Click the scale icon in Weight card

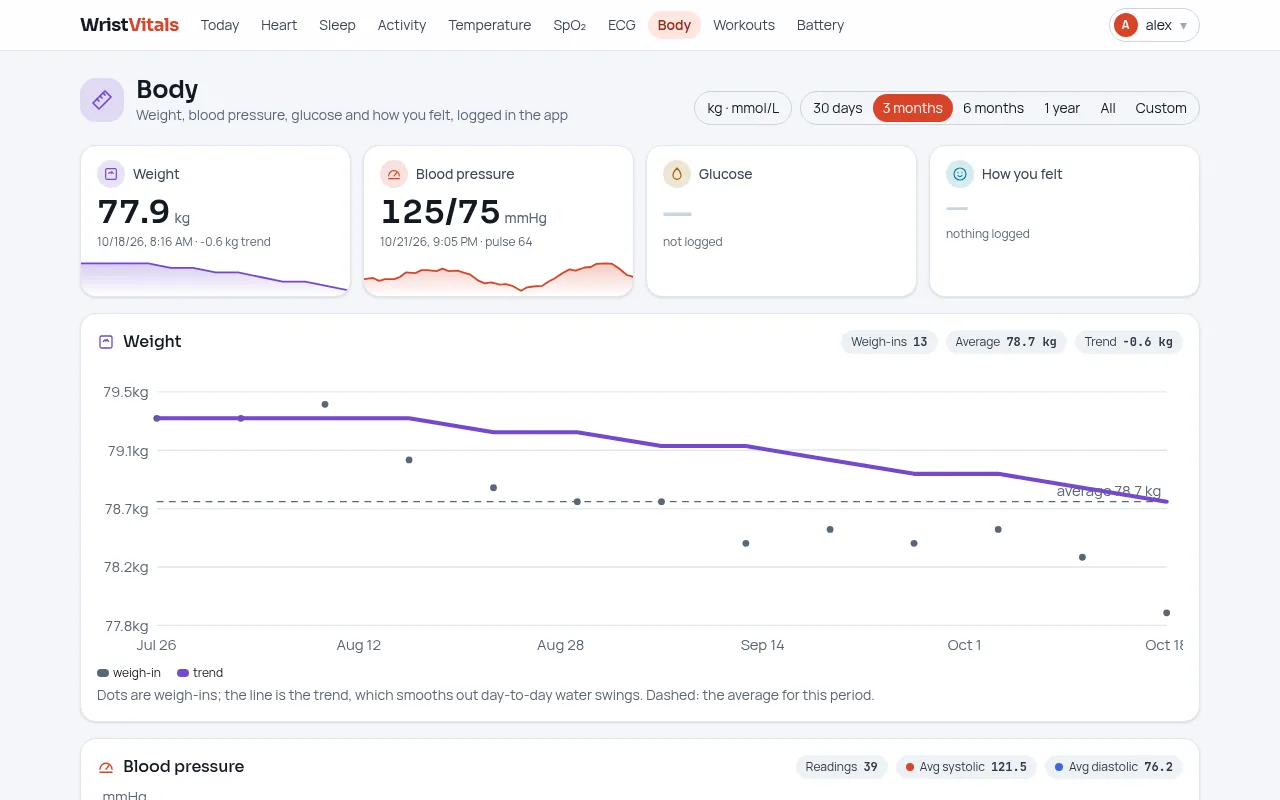coord(111,174)
